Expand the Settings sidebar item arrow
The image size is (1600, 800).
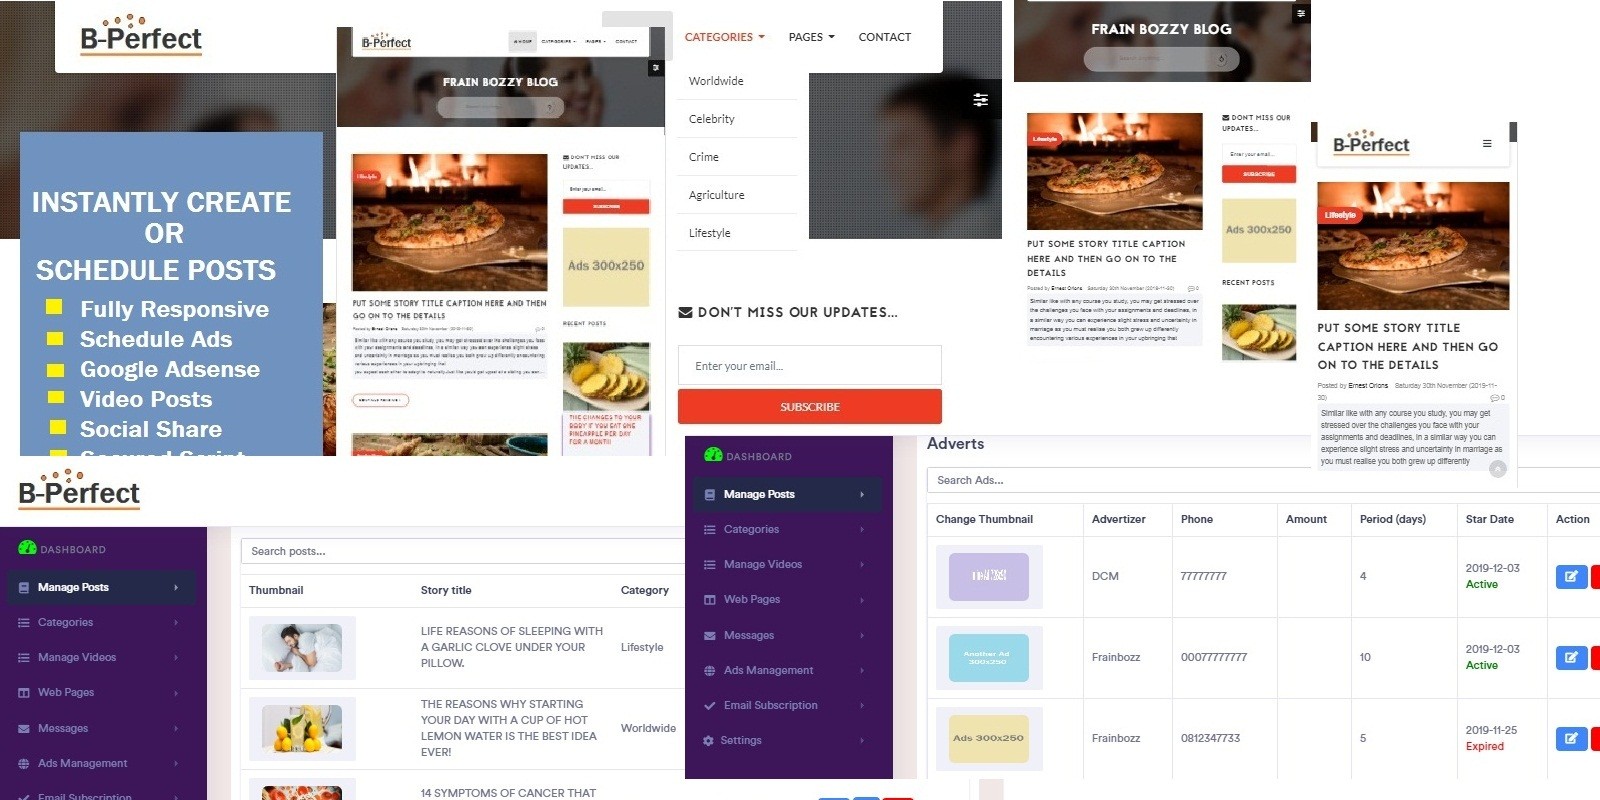[862, 741]
